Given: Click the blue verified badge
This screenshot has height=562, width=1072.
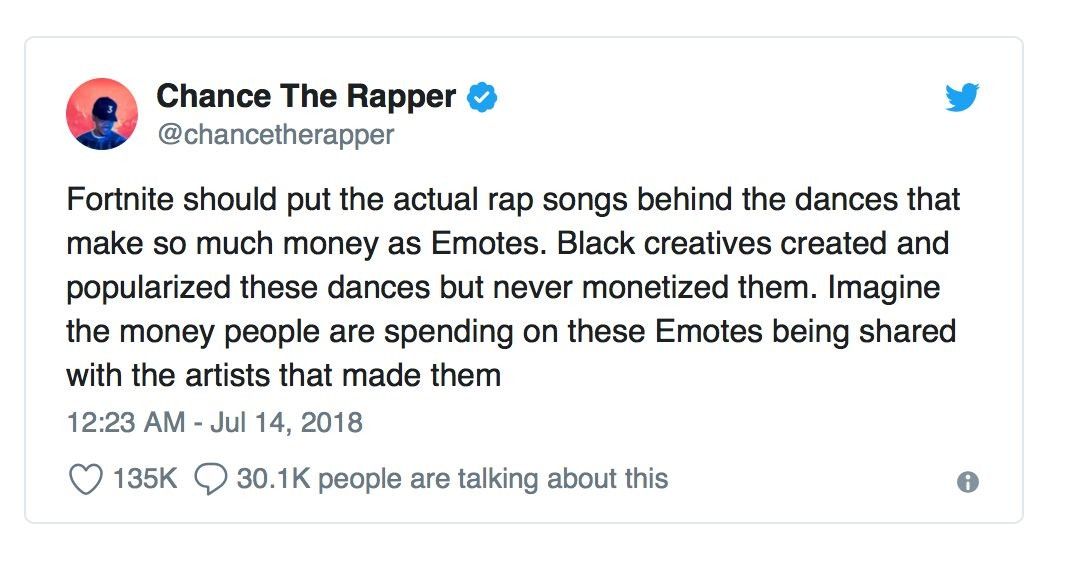Looking at the screenshot, I should pyautogui.click(x=482, y=98).
